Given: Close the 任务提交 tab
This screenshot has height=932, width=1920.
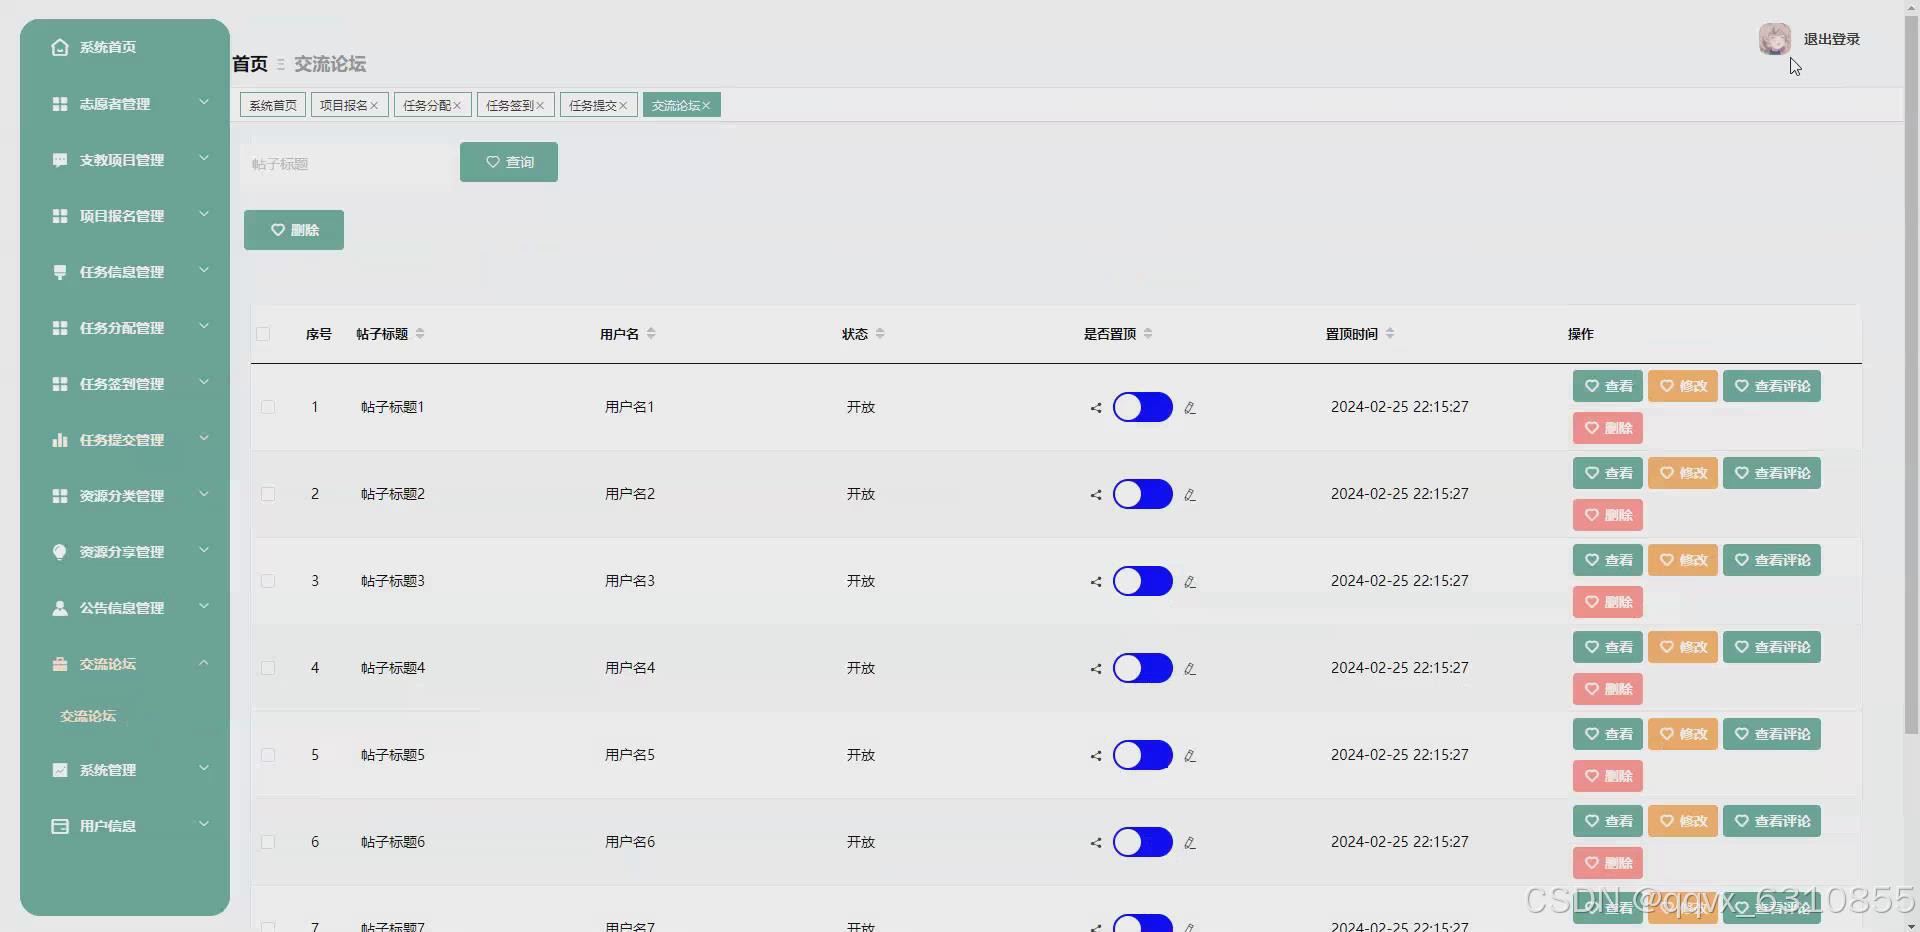Looking at the screenshot, I should pos(623,105).
